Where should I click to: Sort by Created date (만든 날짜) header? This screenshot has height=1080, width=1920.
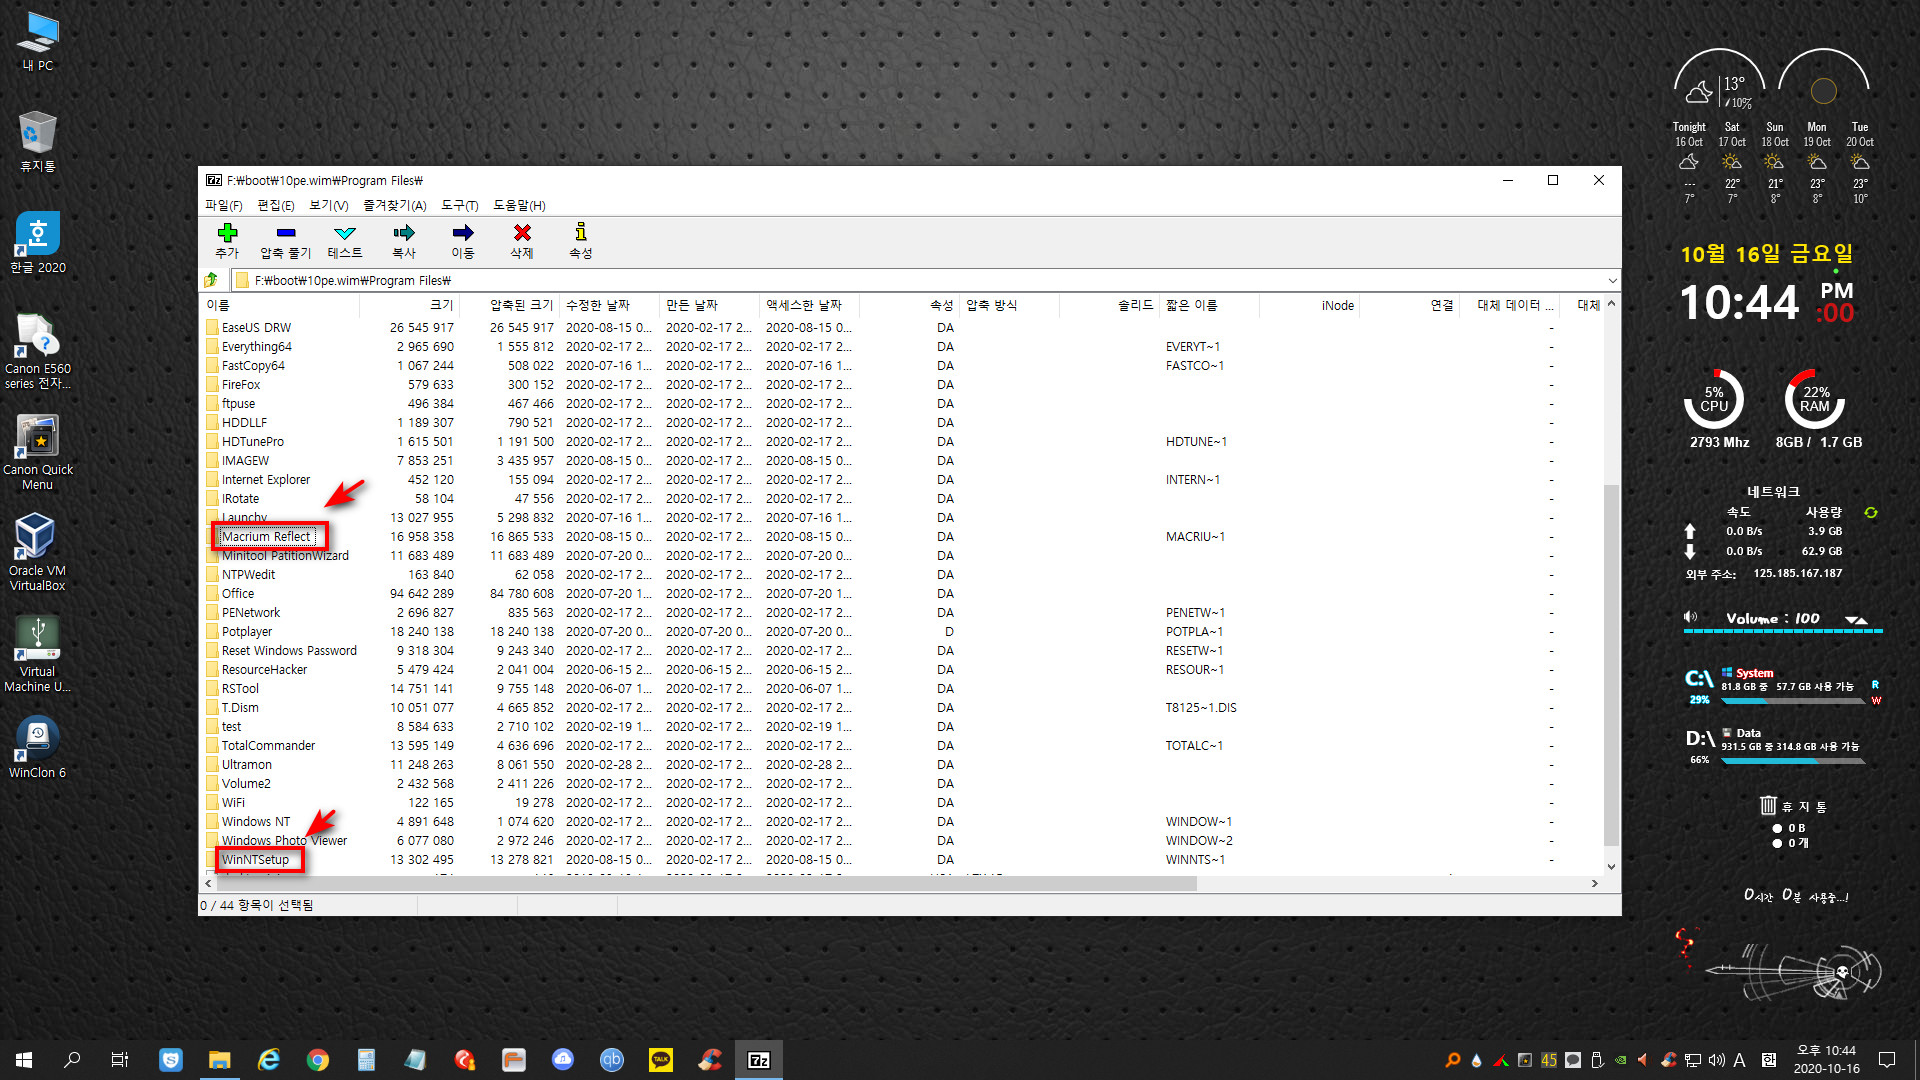710,305
